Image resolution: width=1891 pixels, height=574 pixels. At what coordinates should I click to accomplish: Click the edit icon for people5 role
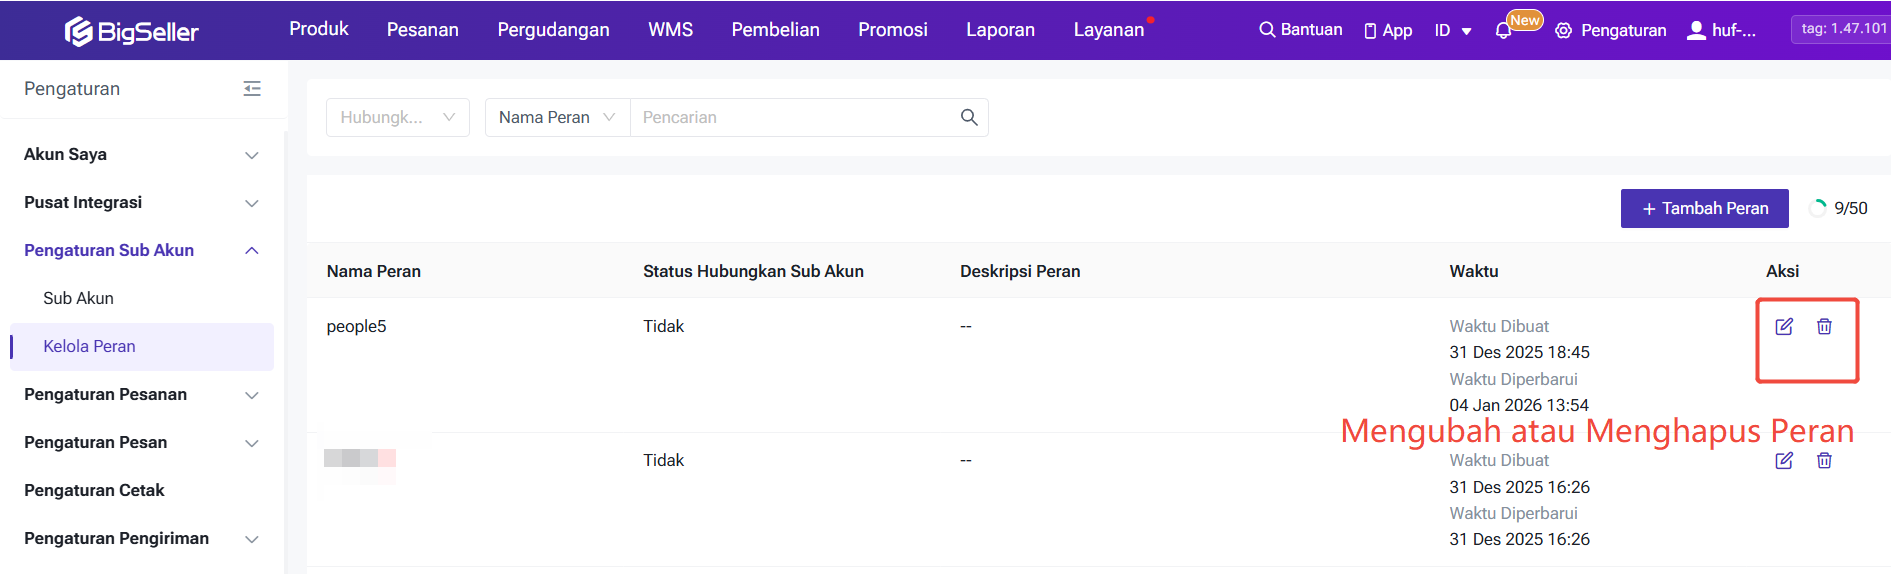coord(1784,327)
